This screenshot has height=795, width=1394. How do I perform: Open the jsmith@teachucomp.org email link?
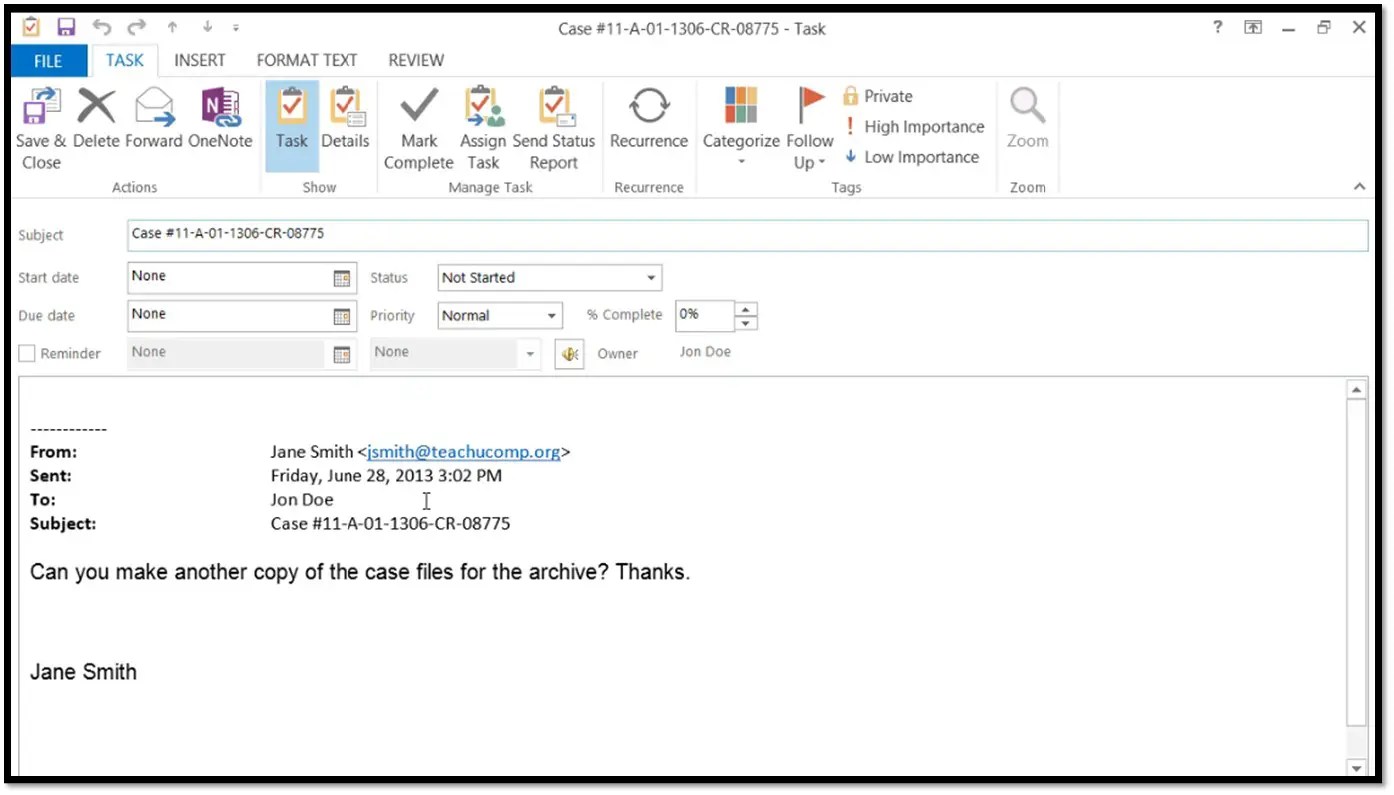click(464, 452)
